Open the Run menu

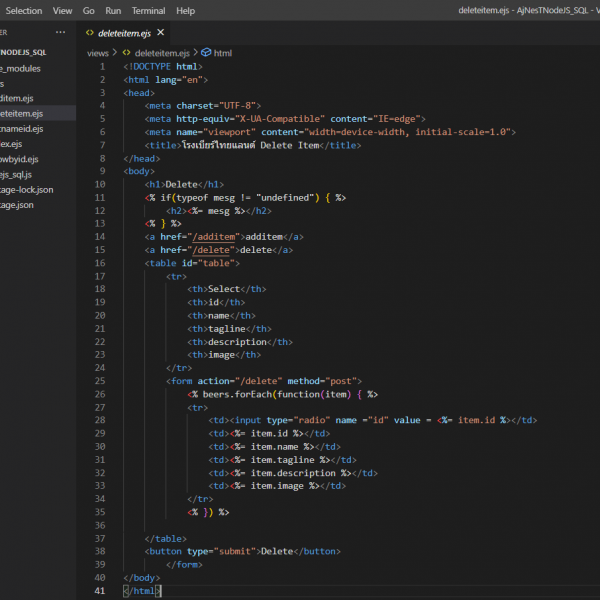pos(113,10)
